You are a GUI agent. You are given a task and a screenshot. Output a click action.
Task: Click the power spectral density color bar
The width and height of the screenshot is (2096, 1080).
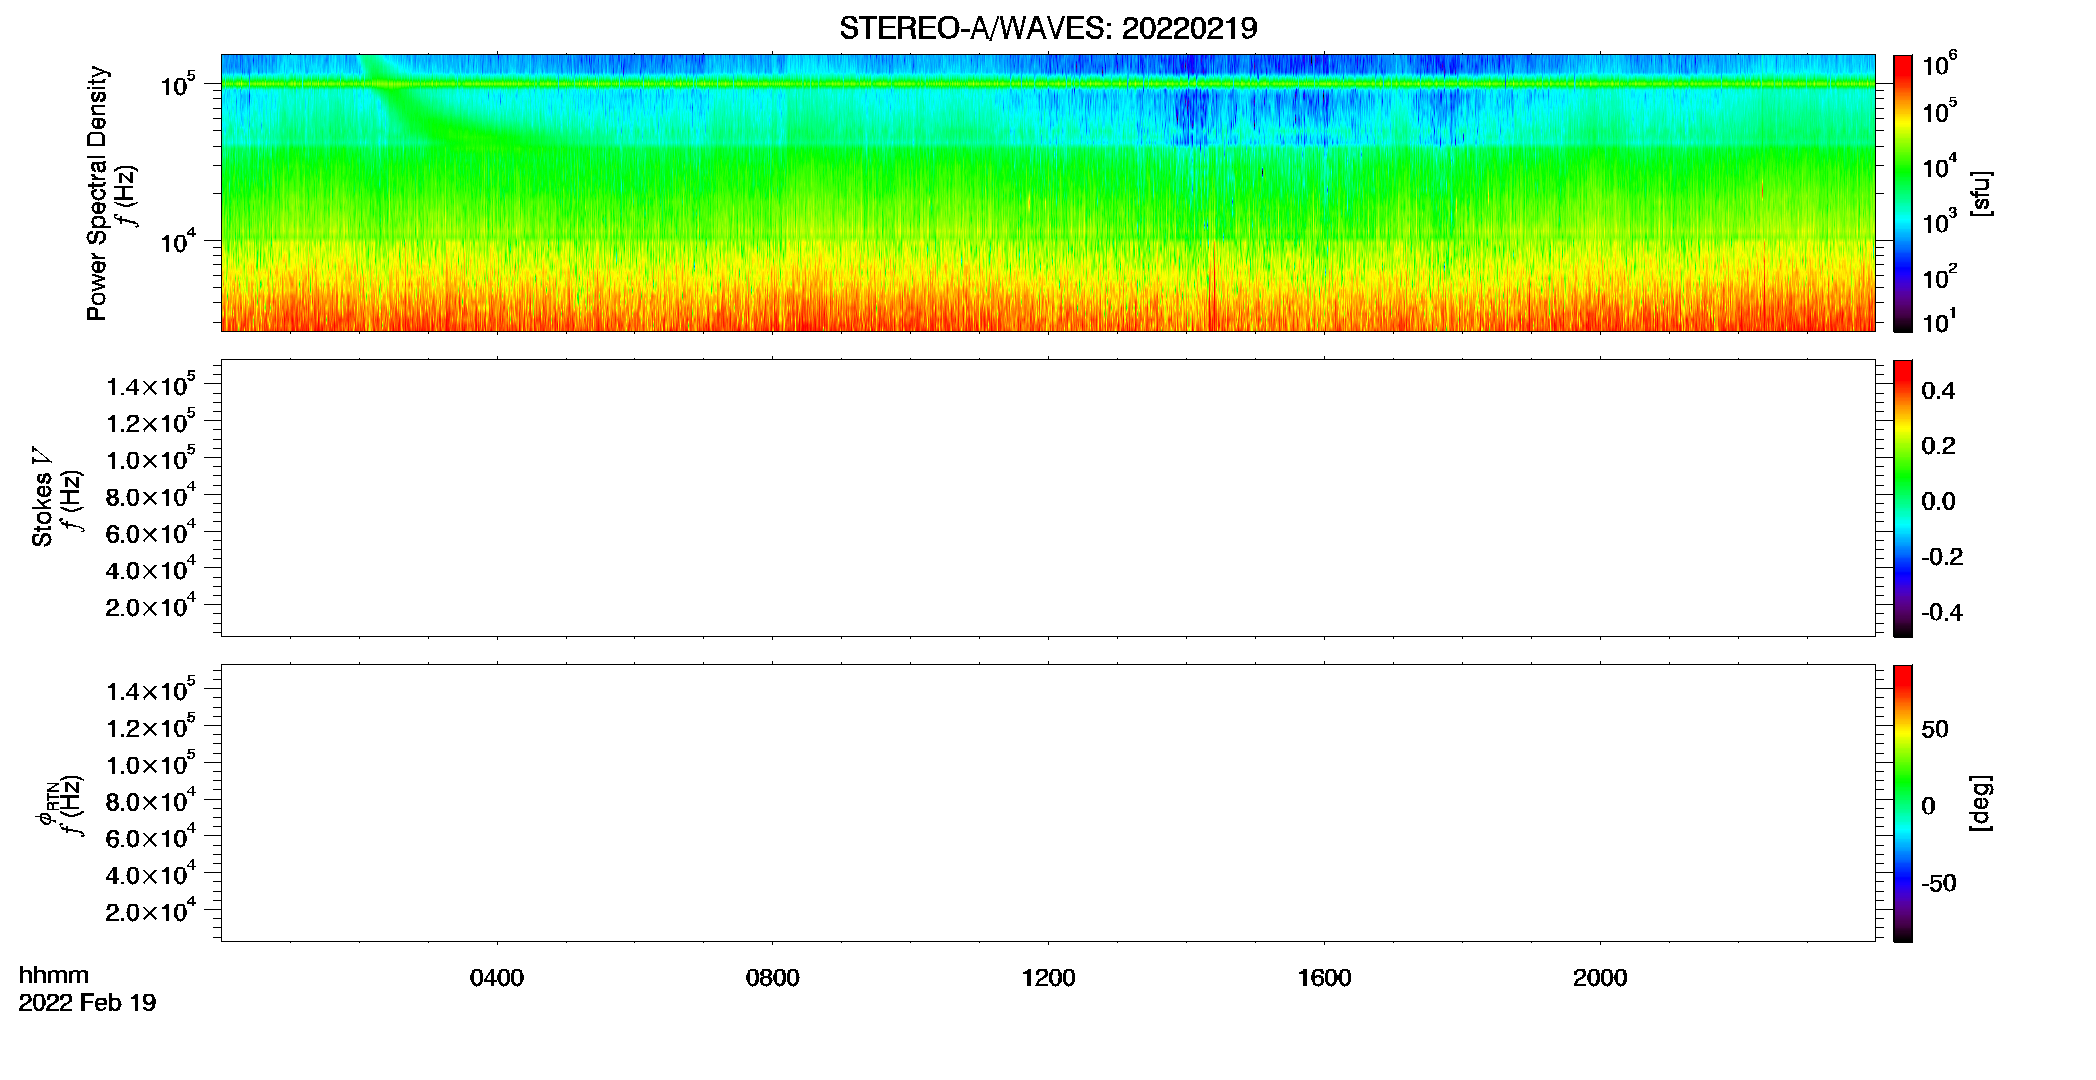pyautogui.click(x=1903, y=193)
